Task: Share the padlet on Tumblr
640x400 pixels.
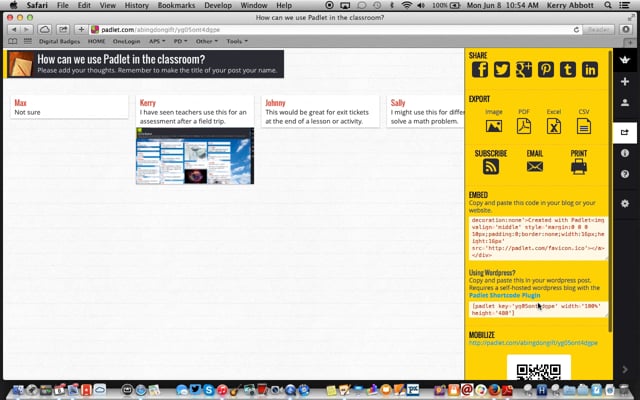Action: (x=568, y=69)
